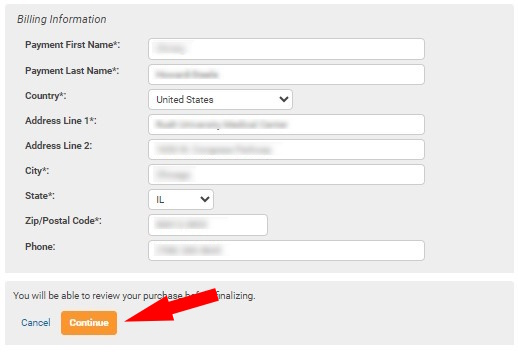Image resolution: width=518 pixels, height=362 pixels.
Task: Click the red arrow annotation graphic
Action: pos(172,306)
